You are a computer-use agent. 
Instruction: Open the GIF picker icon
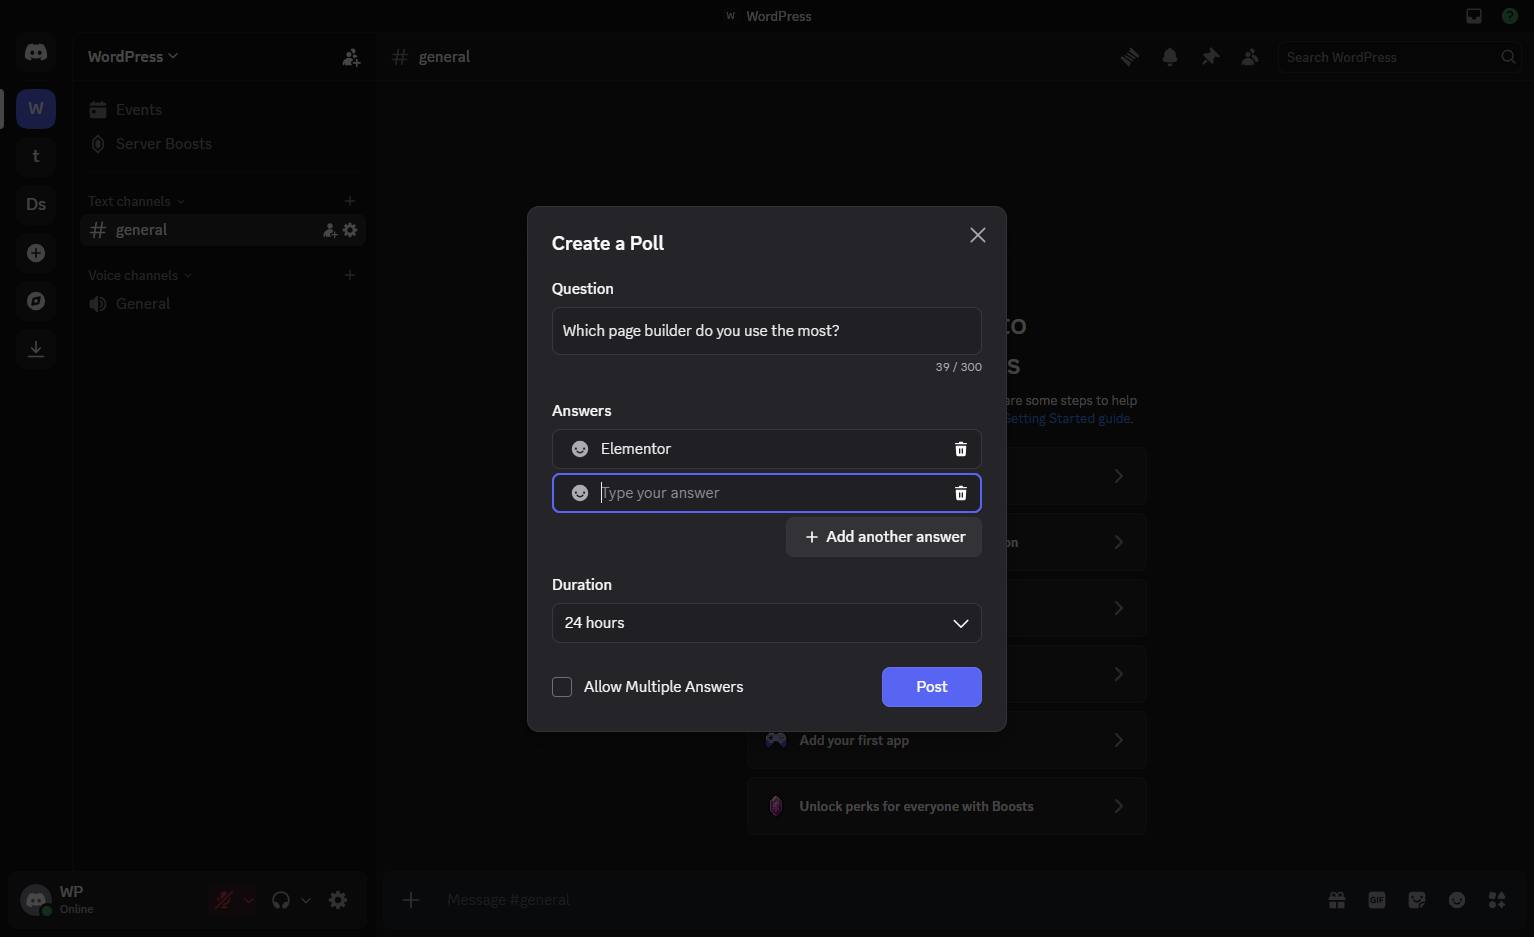pos(1377,900)
